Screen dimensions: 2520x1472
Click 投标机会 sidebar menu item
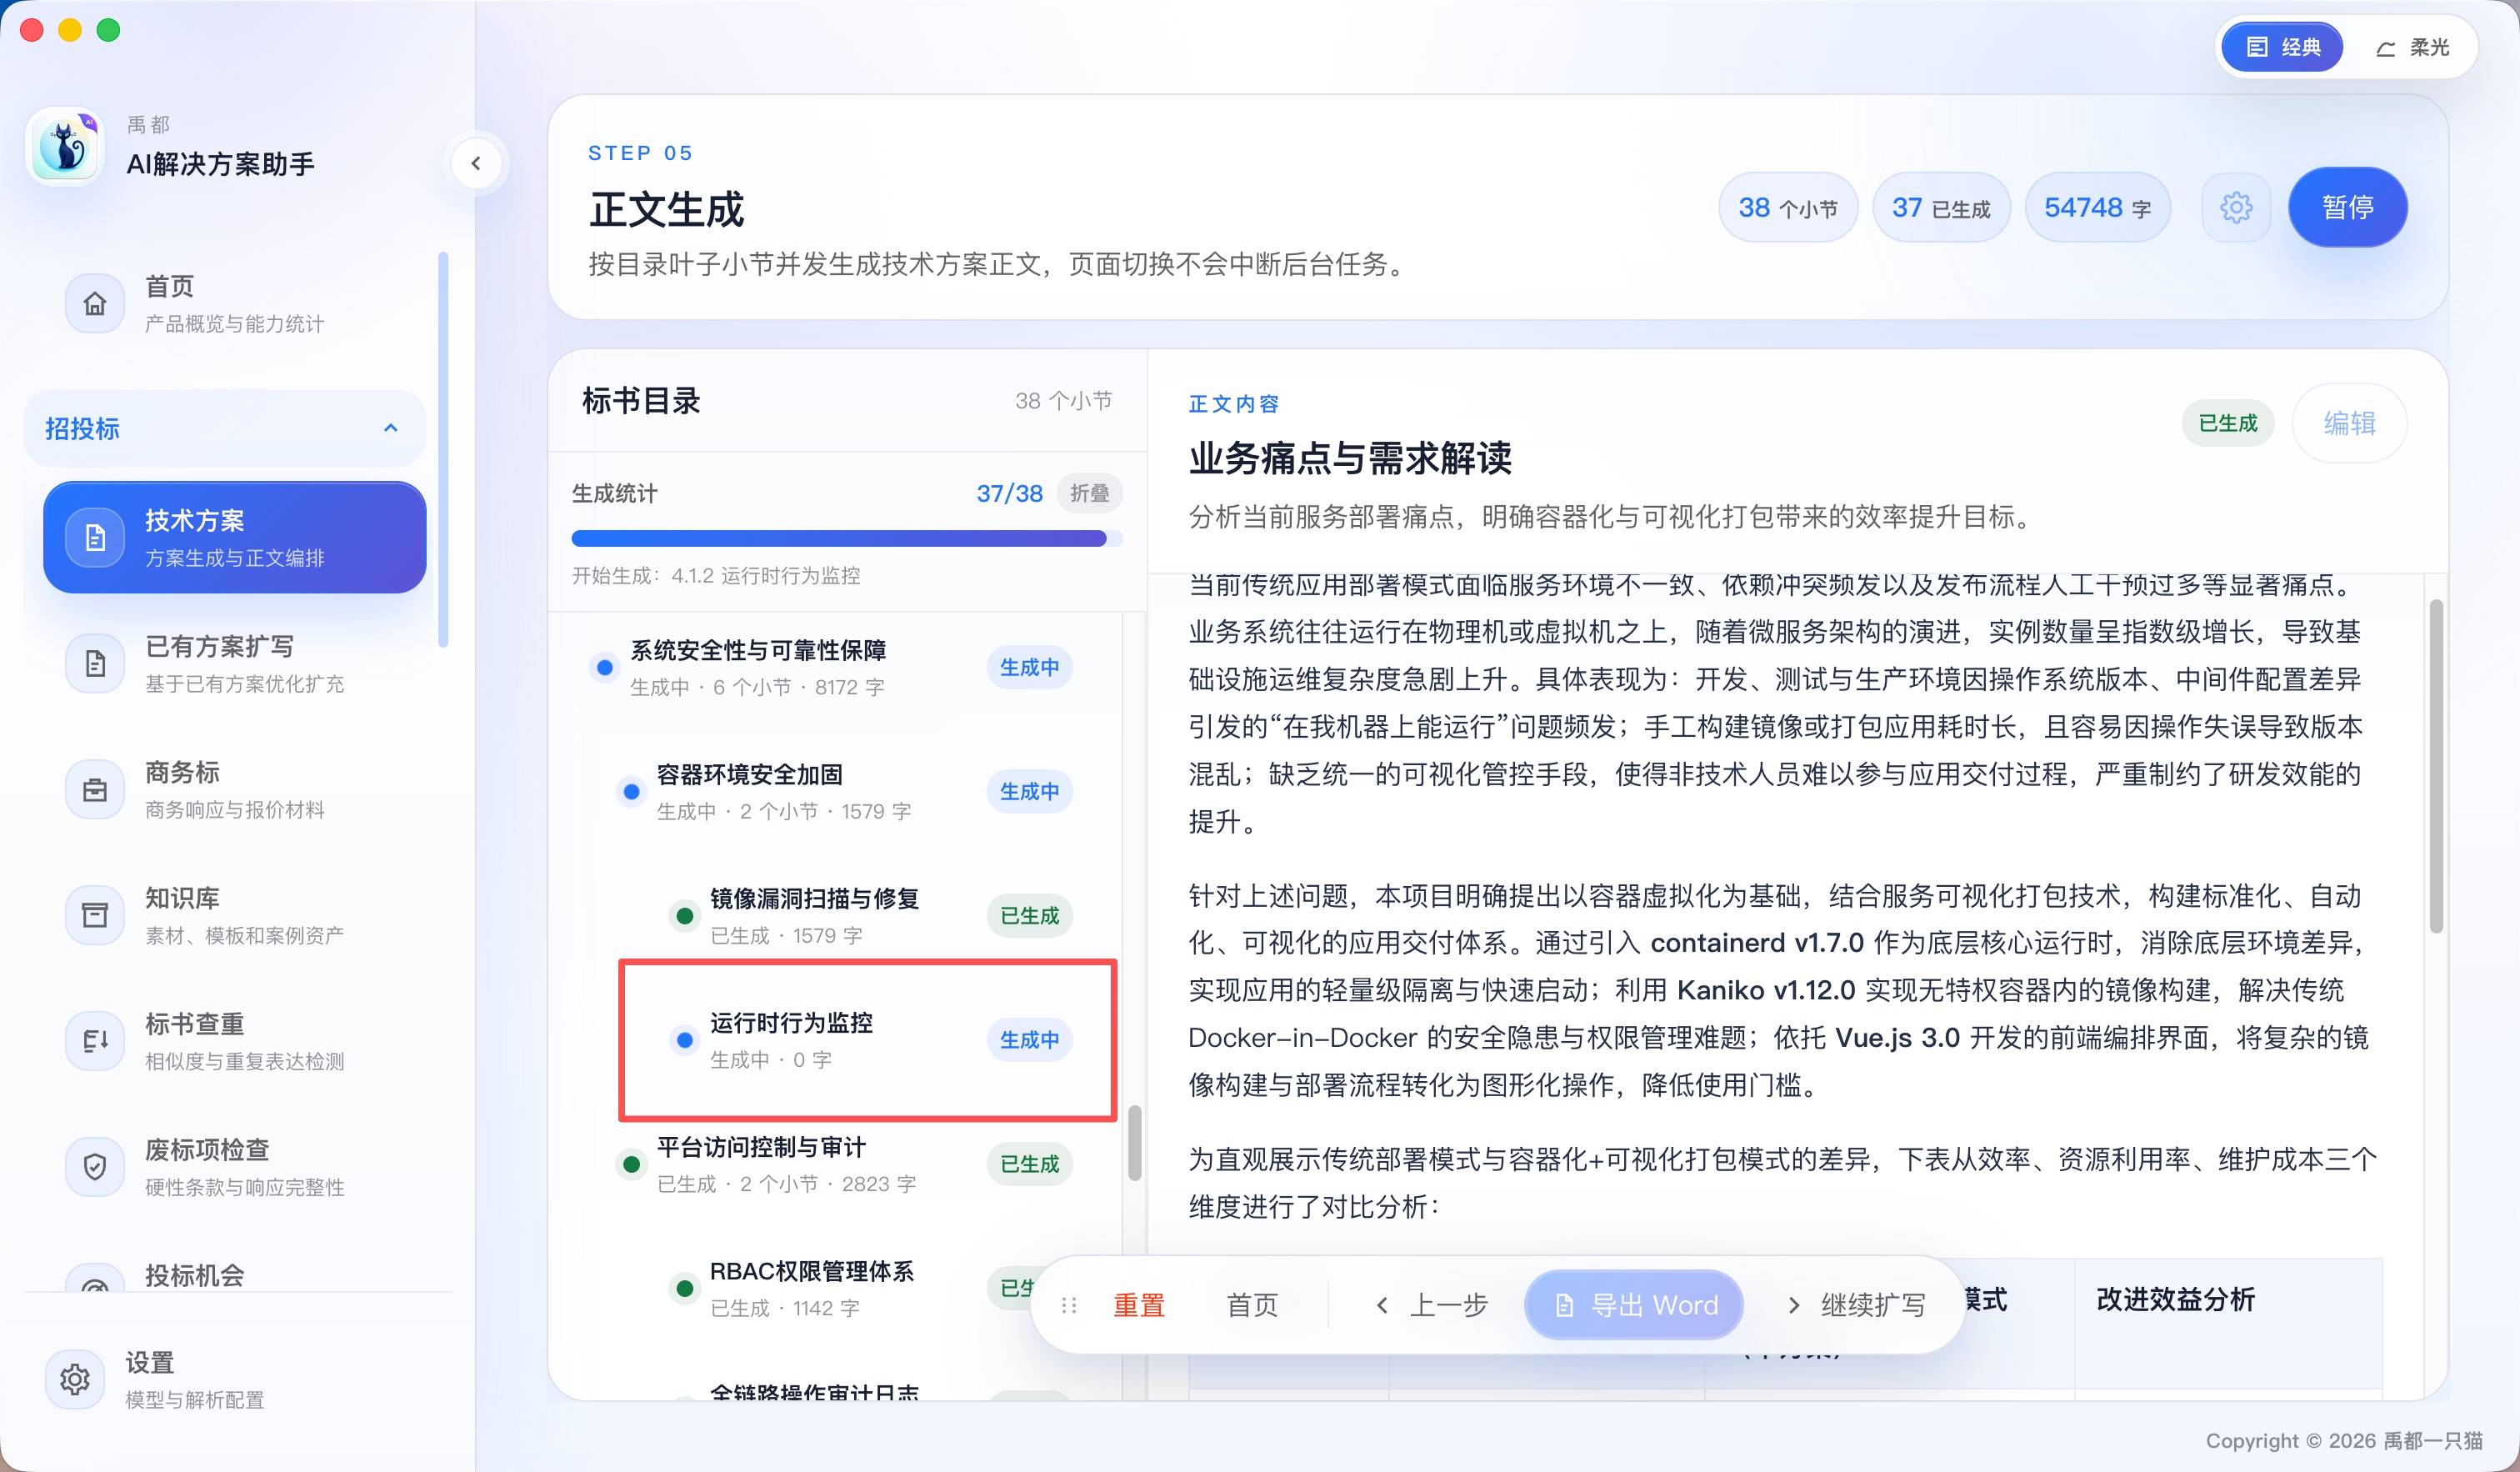[x=235, y=1275]
